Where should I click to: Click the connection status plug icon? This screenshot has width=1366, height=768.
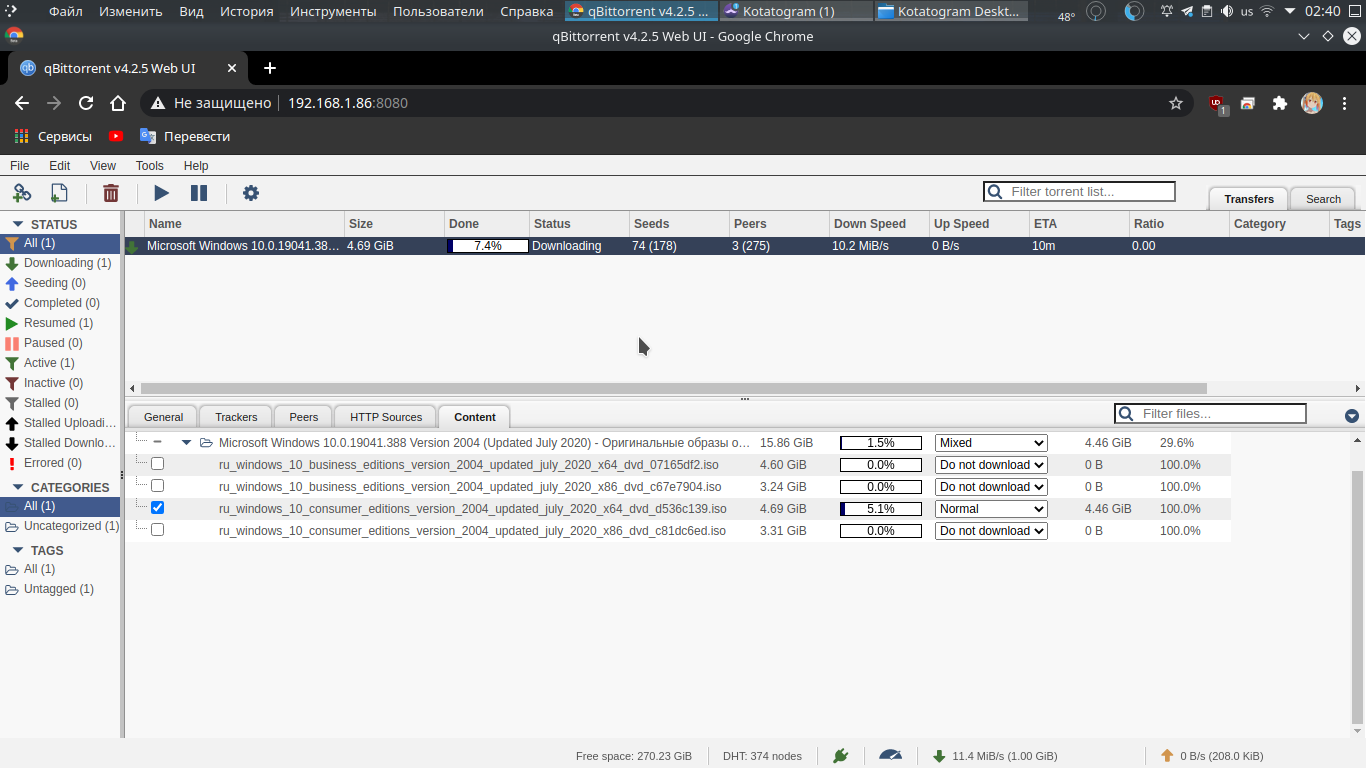pos(841,756)
